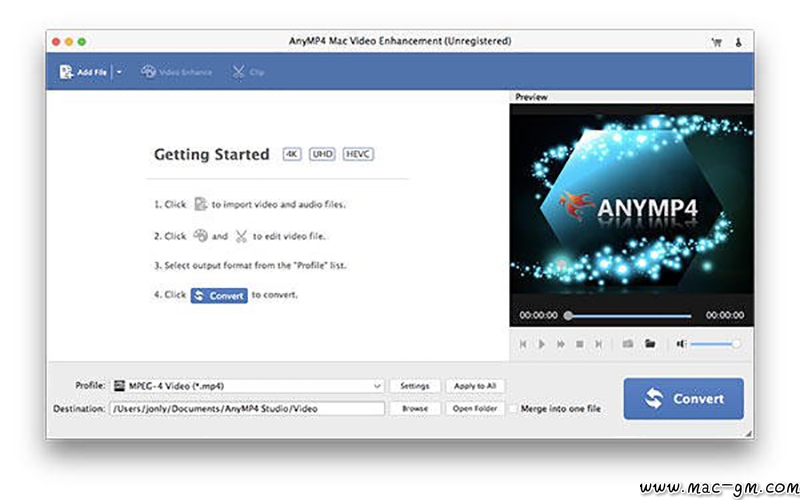Click the register key icon in title bar
Screen dimensions: 800x500
(x=738, y=42)
